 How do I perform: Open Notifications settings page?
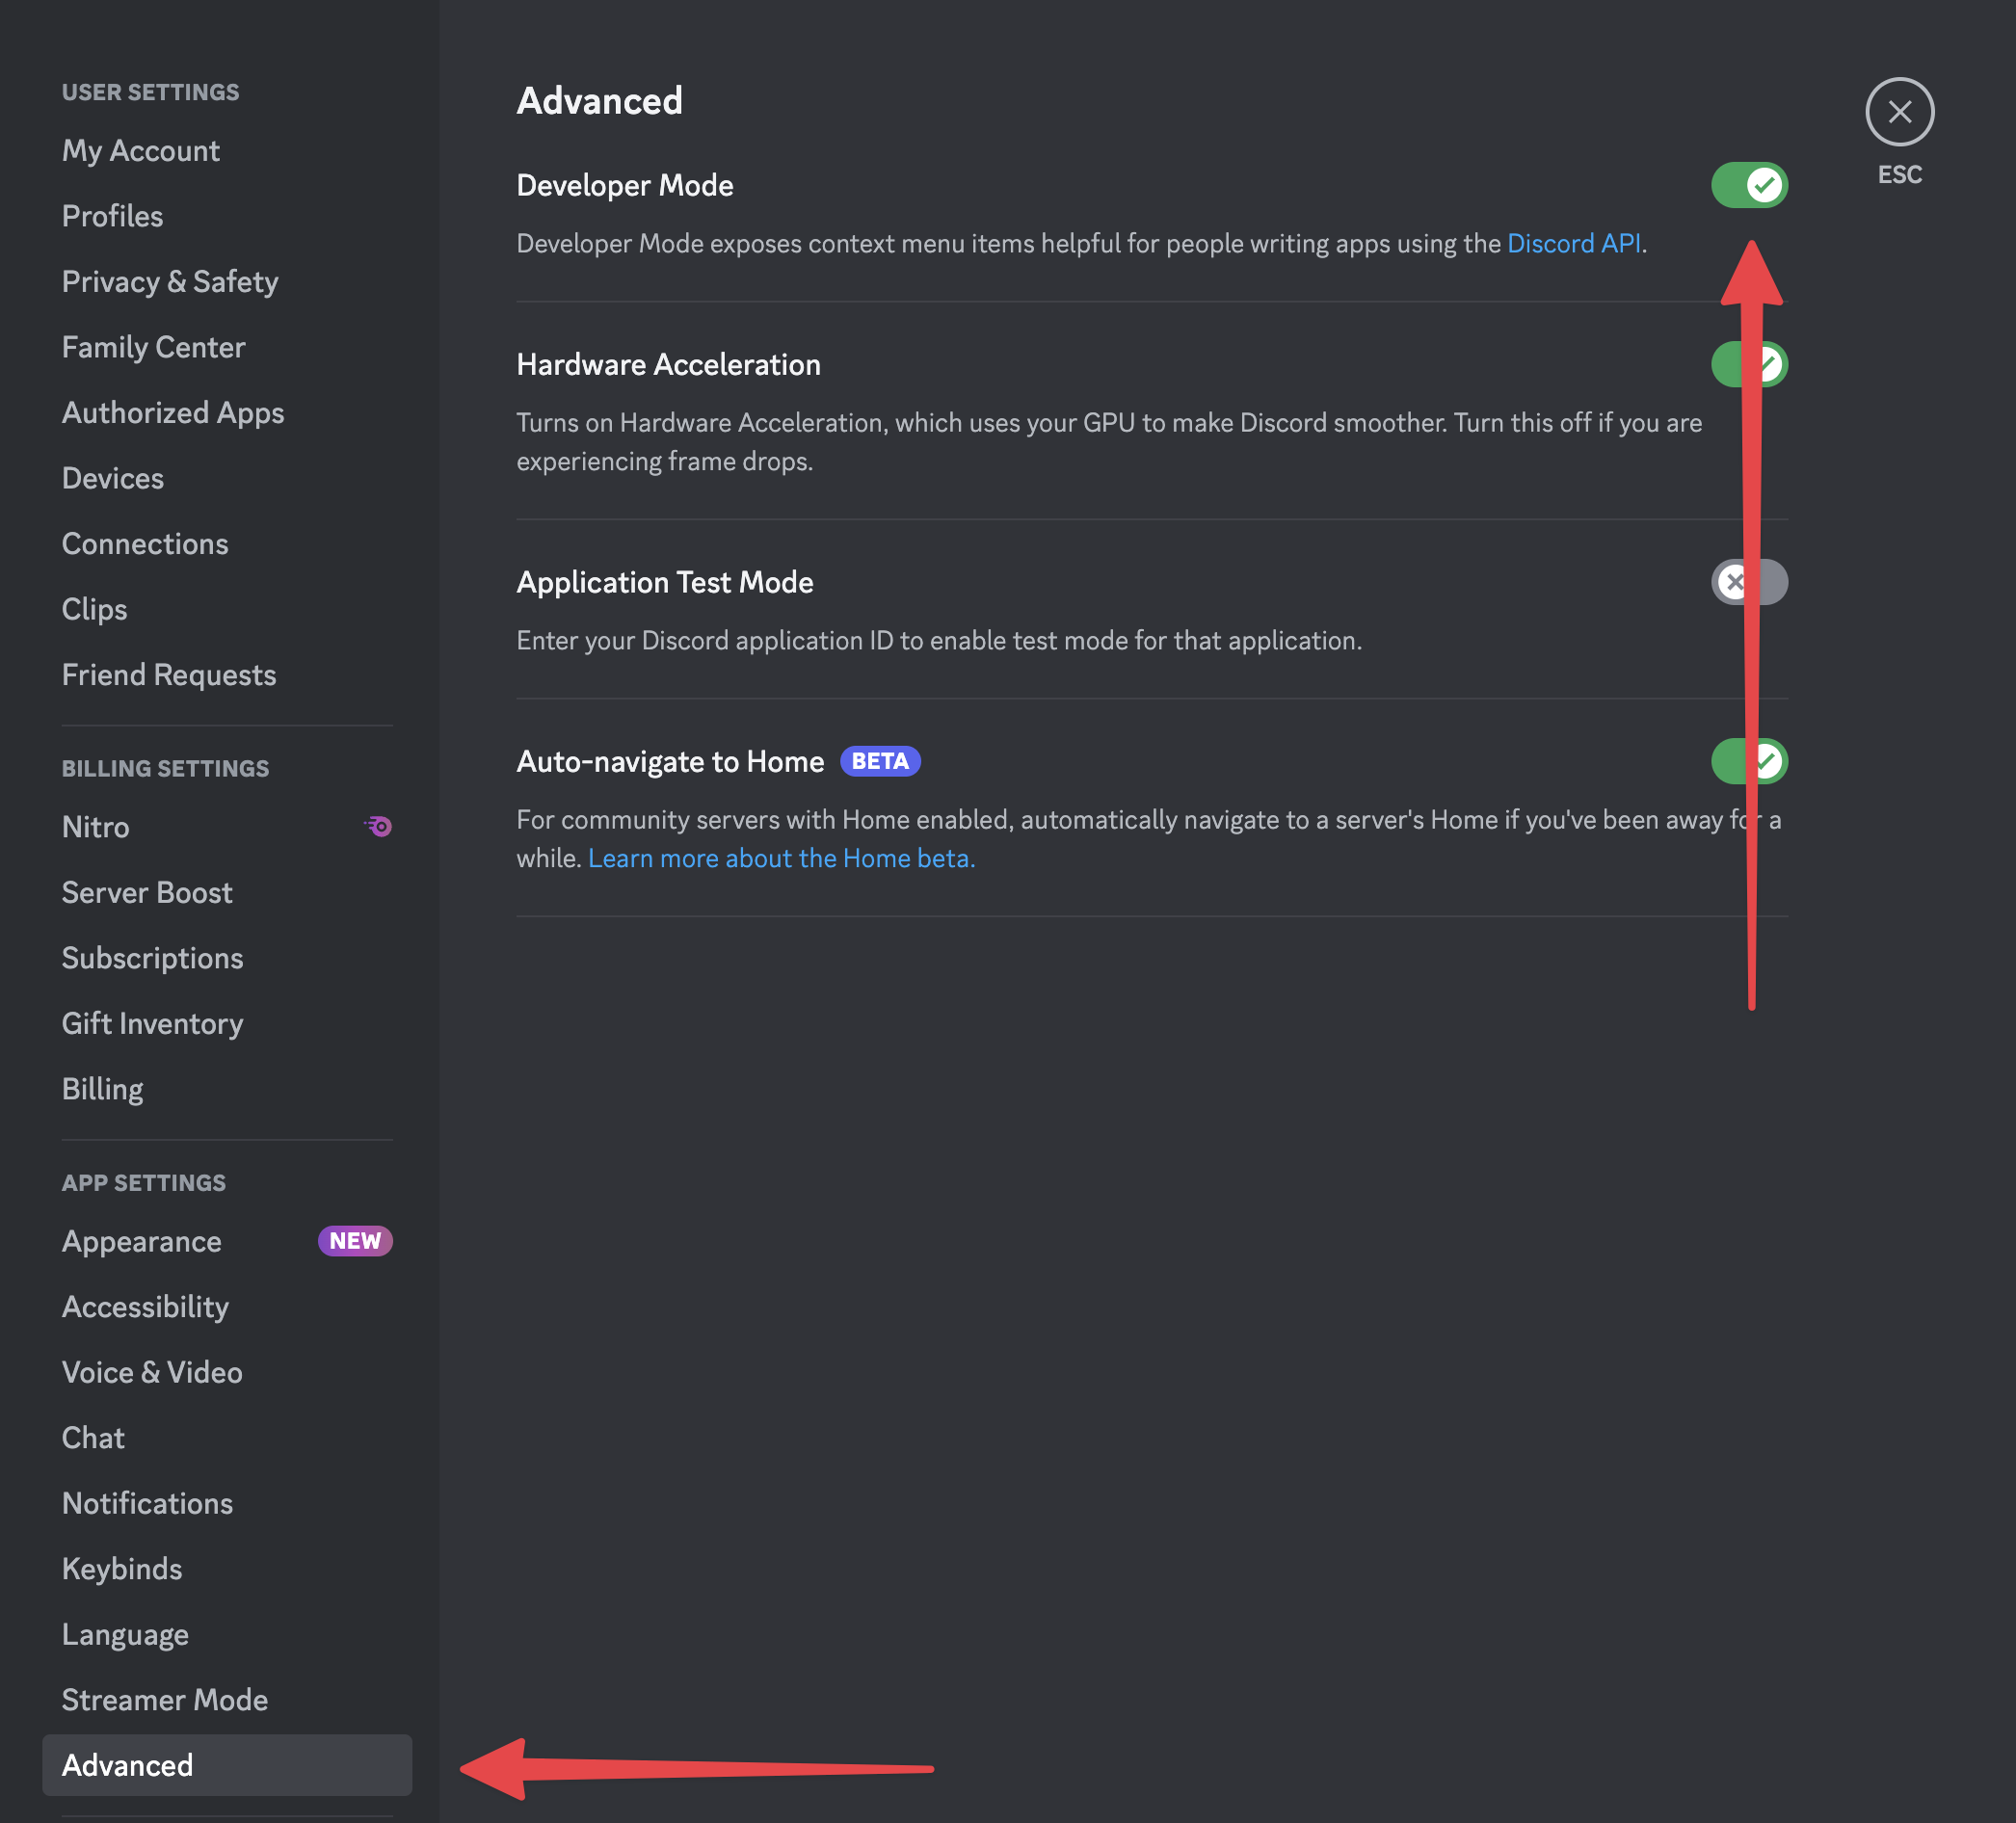point(147,1501)
